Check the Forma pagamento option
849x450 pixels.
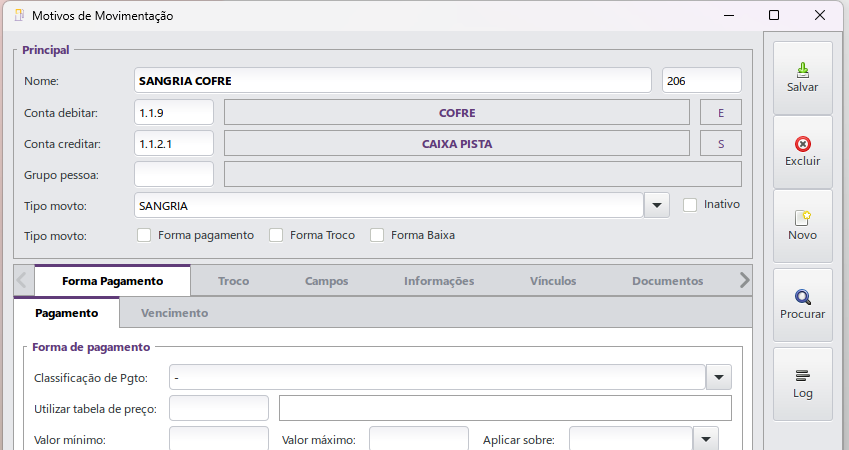[144, 236]
